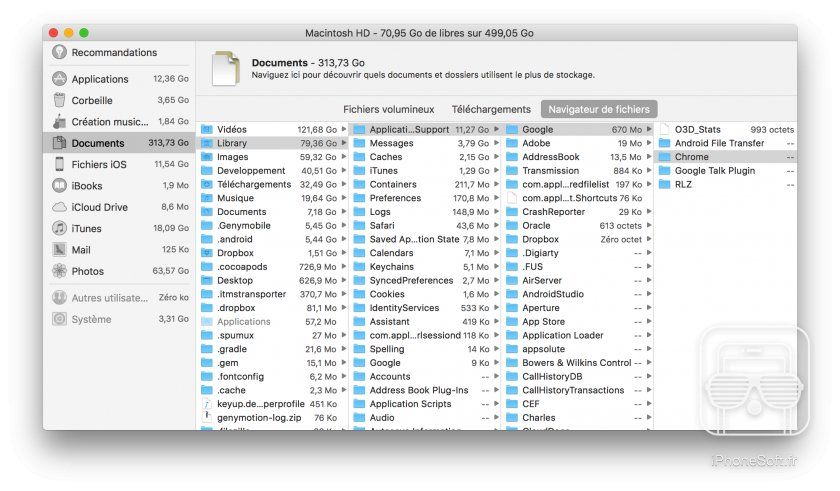The height and width of the screenshot is (491, 840).
Task: Click the Messages folder icon
Action: 359,143
